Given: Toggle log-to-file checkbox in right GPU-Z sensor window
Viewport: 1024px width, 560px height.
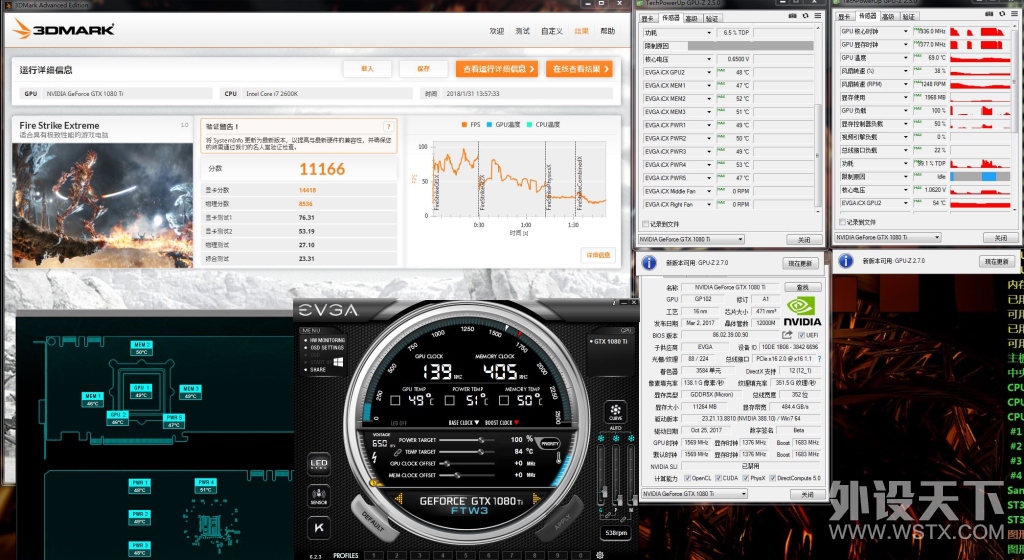Looking at the screenshot, I should (842, 222).
